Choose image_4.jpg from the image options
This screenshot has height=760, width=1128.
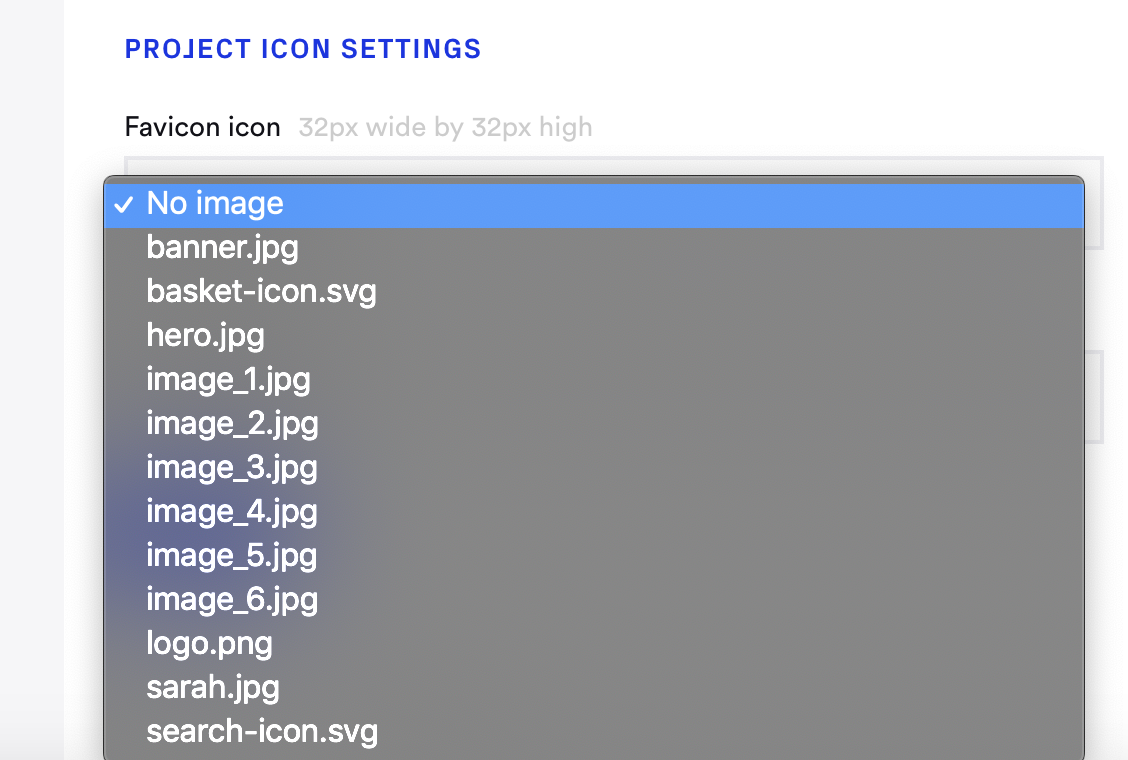[232, 511]
